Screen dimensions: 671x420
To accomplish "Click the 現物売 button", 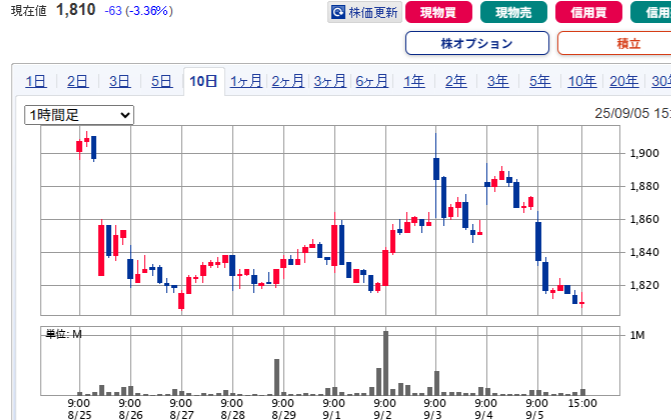I will 514,12.
